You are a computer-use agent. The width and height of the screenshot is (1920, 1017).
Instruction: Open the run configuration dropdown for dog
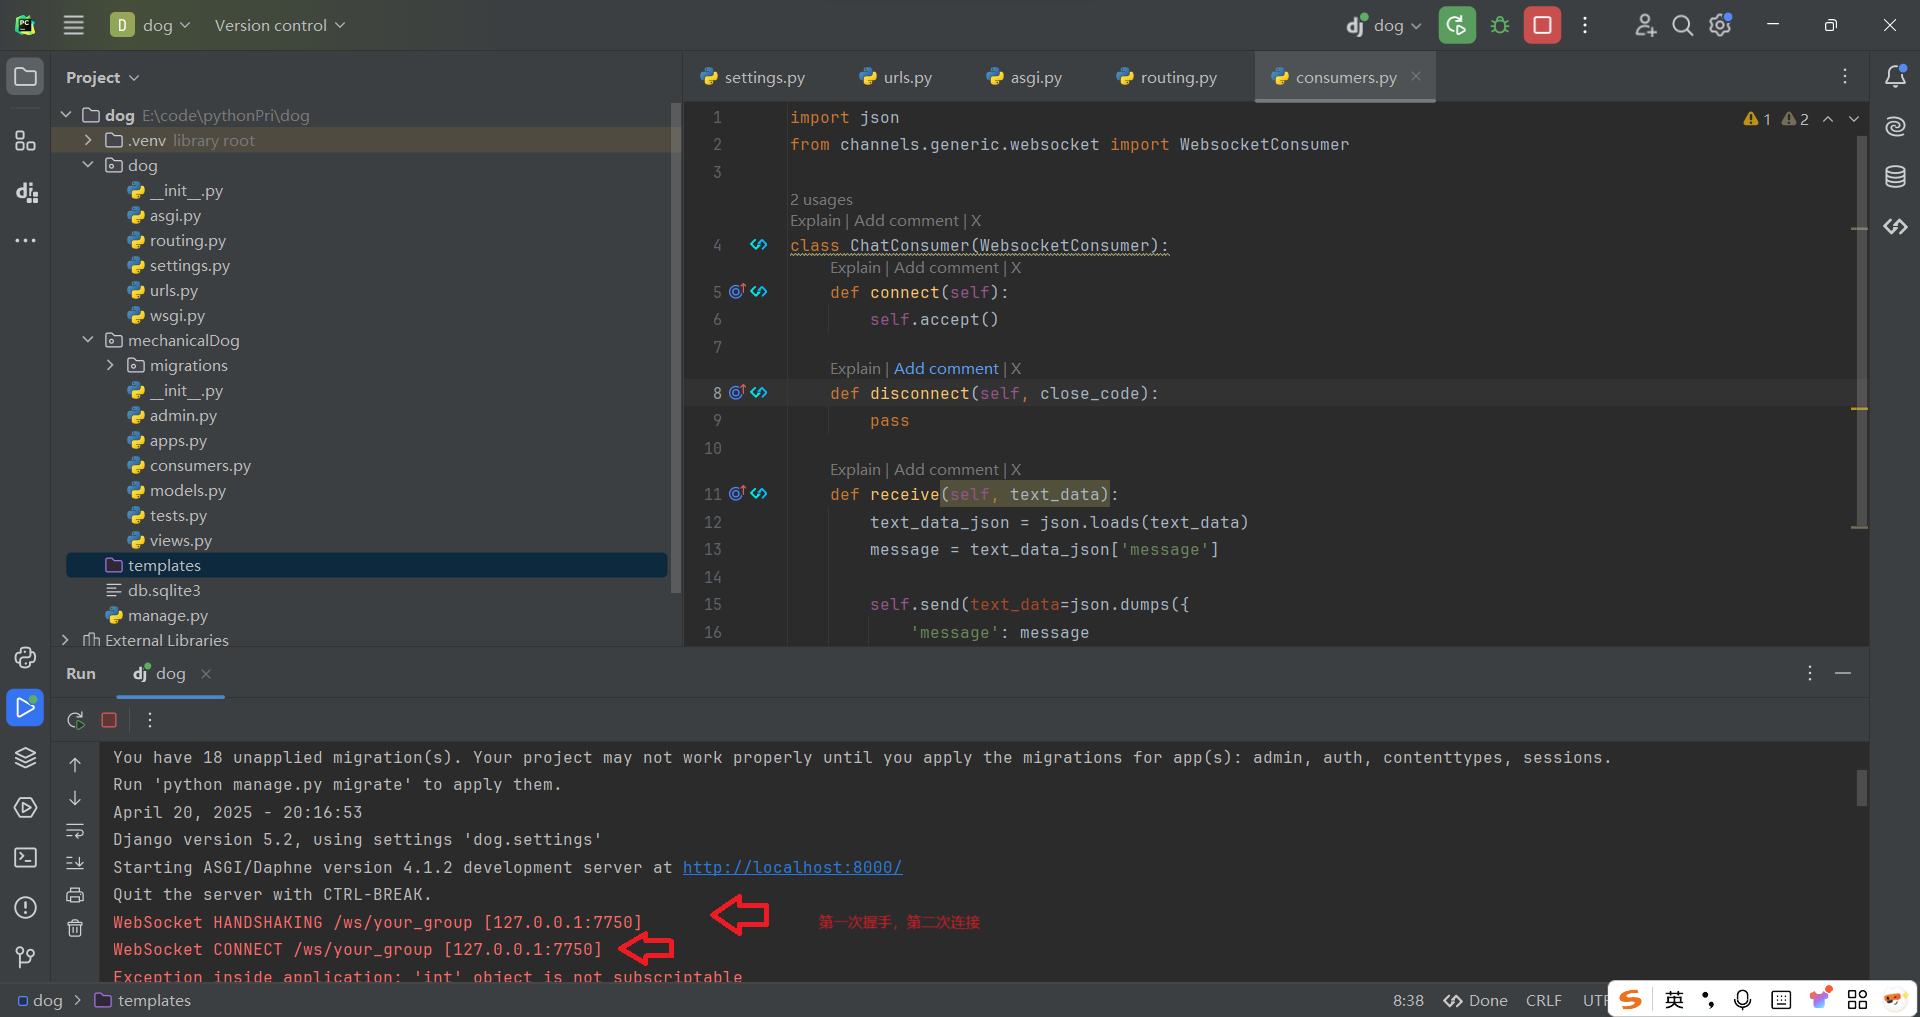(x=1383, y=25)
